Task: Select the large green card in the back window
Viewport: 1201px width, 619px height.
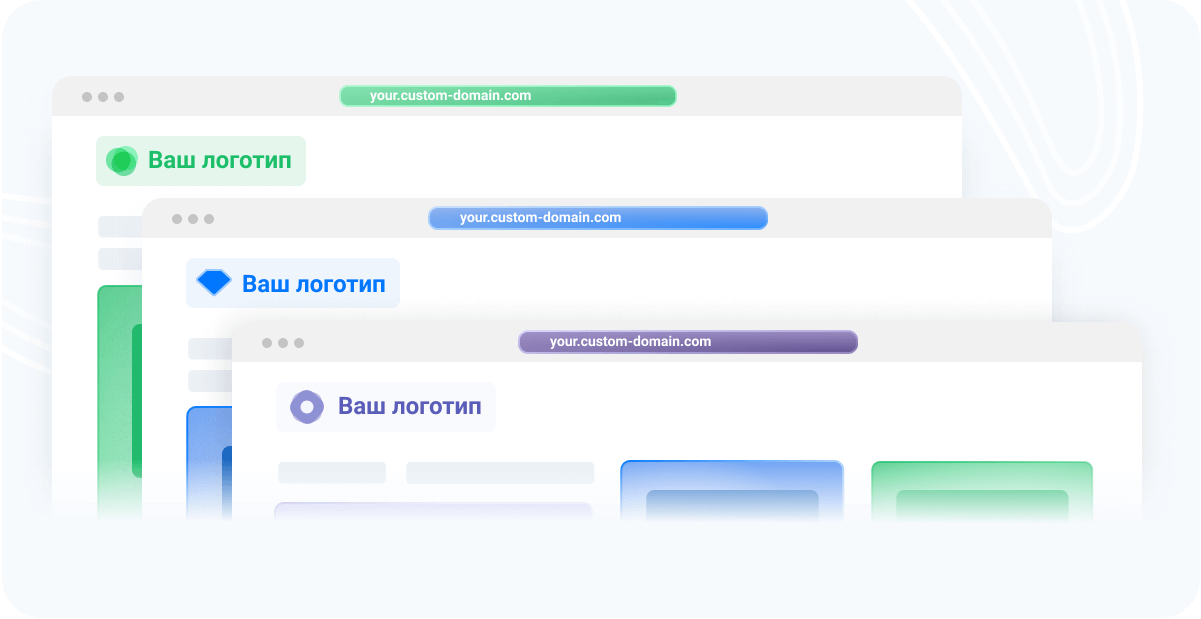Action: point(118,400)
